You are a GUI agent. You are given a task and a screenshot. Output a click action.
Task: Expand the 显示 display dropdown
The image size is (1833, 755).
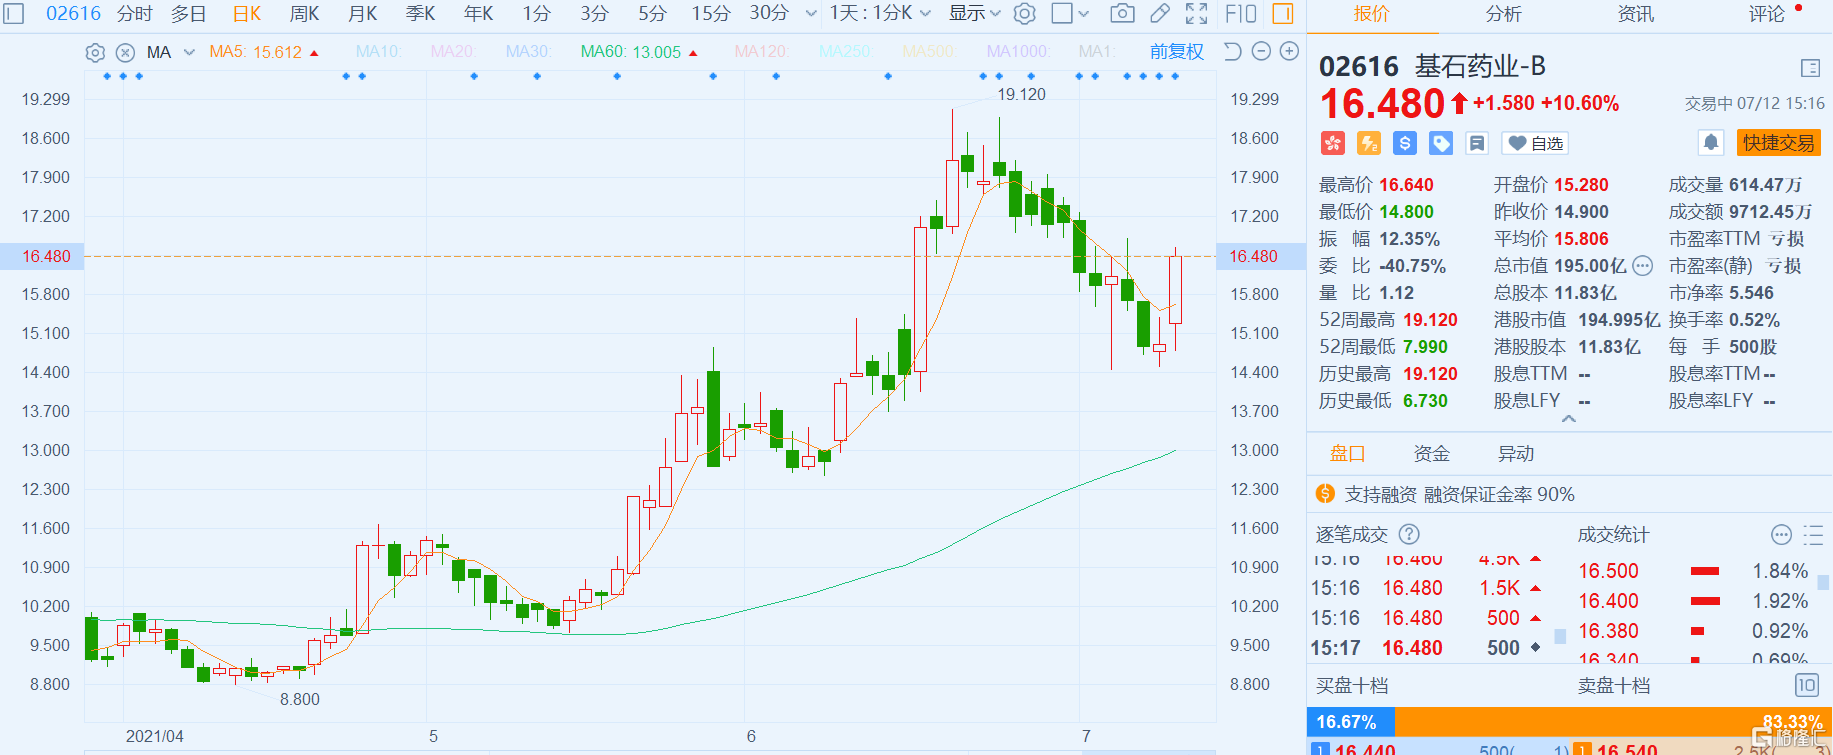click(x=974, y=13)
